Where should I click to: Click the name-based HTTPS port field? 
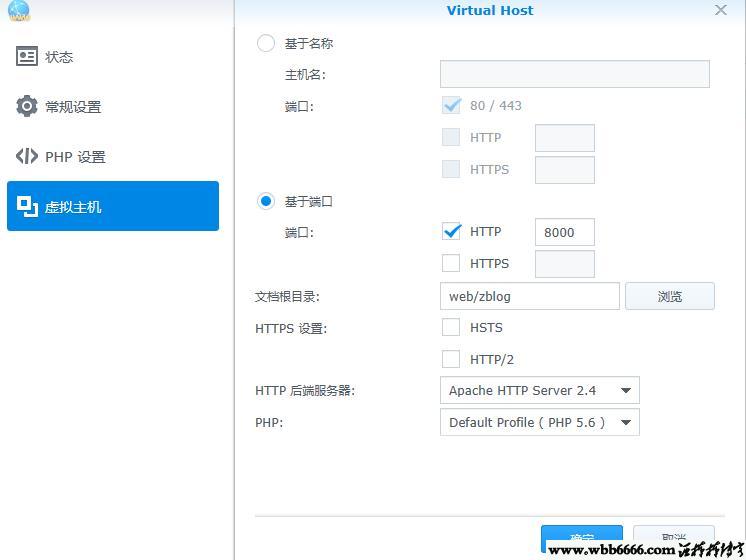tap(565, 170)
